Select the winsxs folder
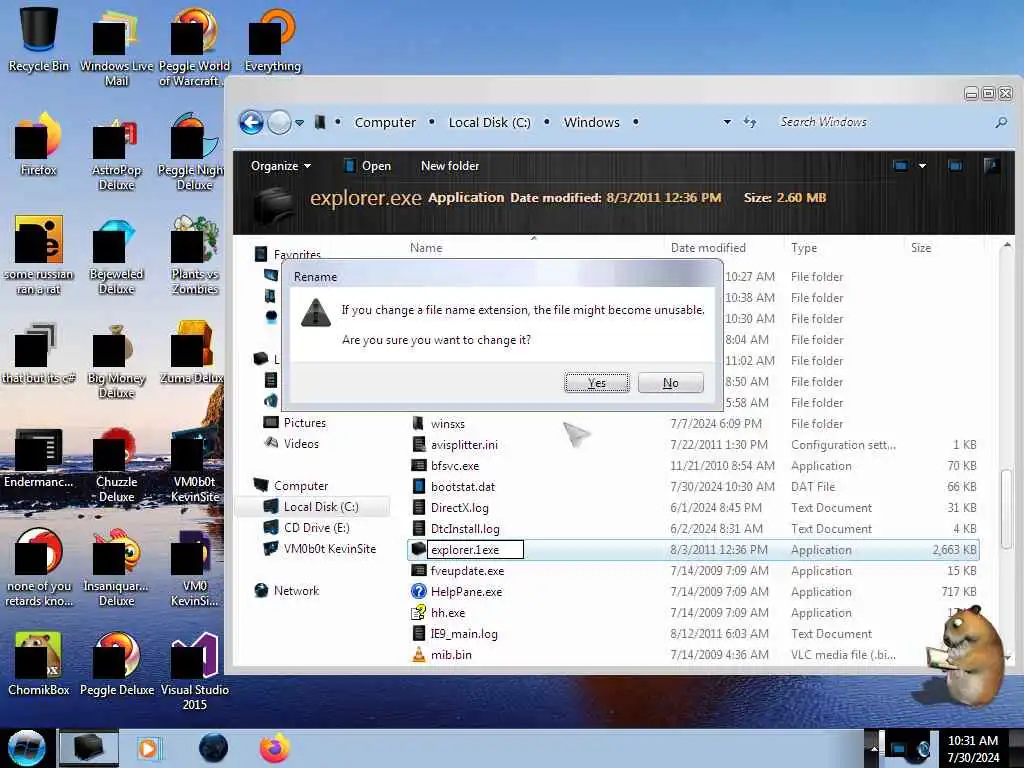 (x=448, y=423)
